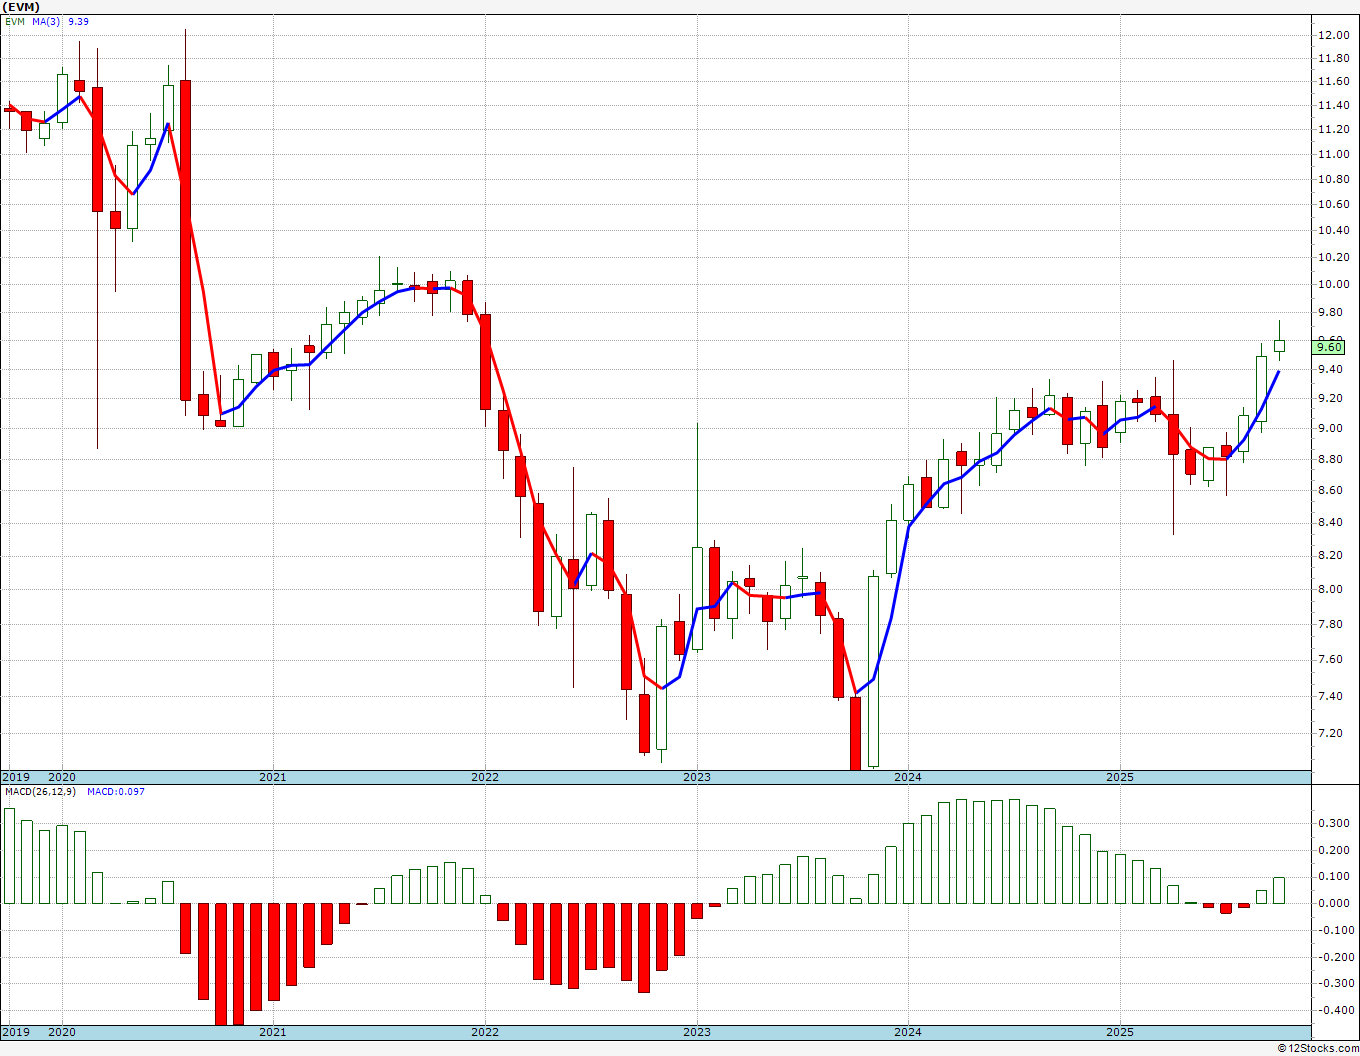
Task: Click 2022 on the price chart time axis
Action: pyautogui.click(x=485, y=777)
